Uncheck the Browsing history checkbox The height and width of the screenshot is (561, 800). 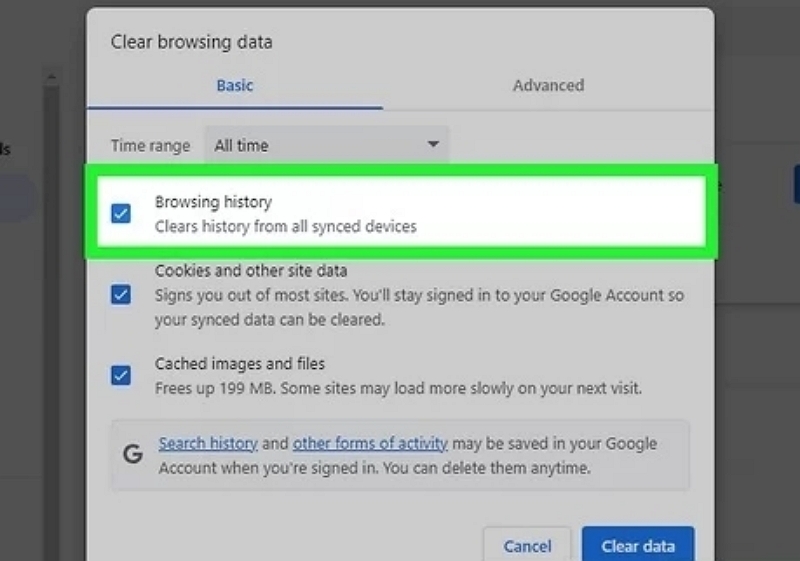tap(121, 213)
